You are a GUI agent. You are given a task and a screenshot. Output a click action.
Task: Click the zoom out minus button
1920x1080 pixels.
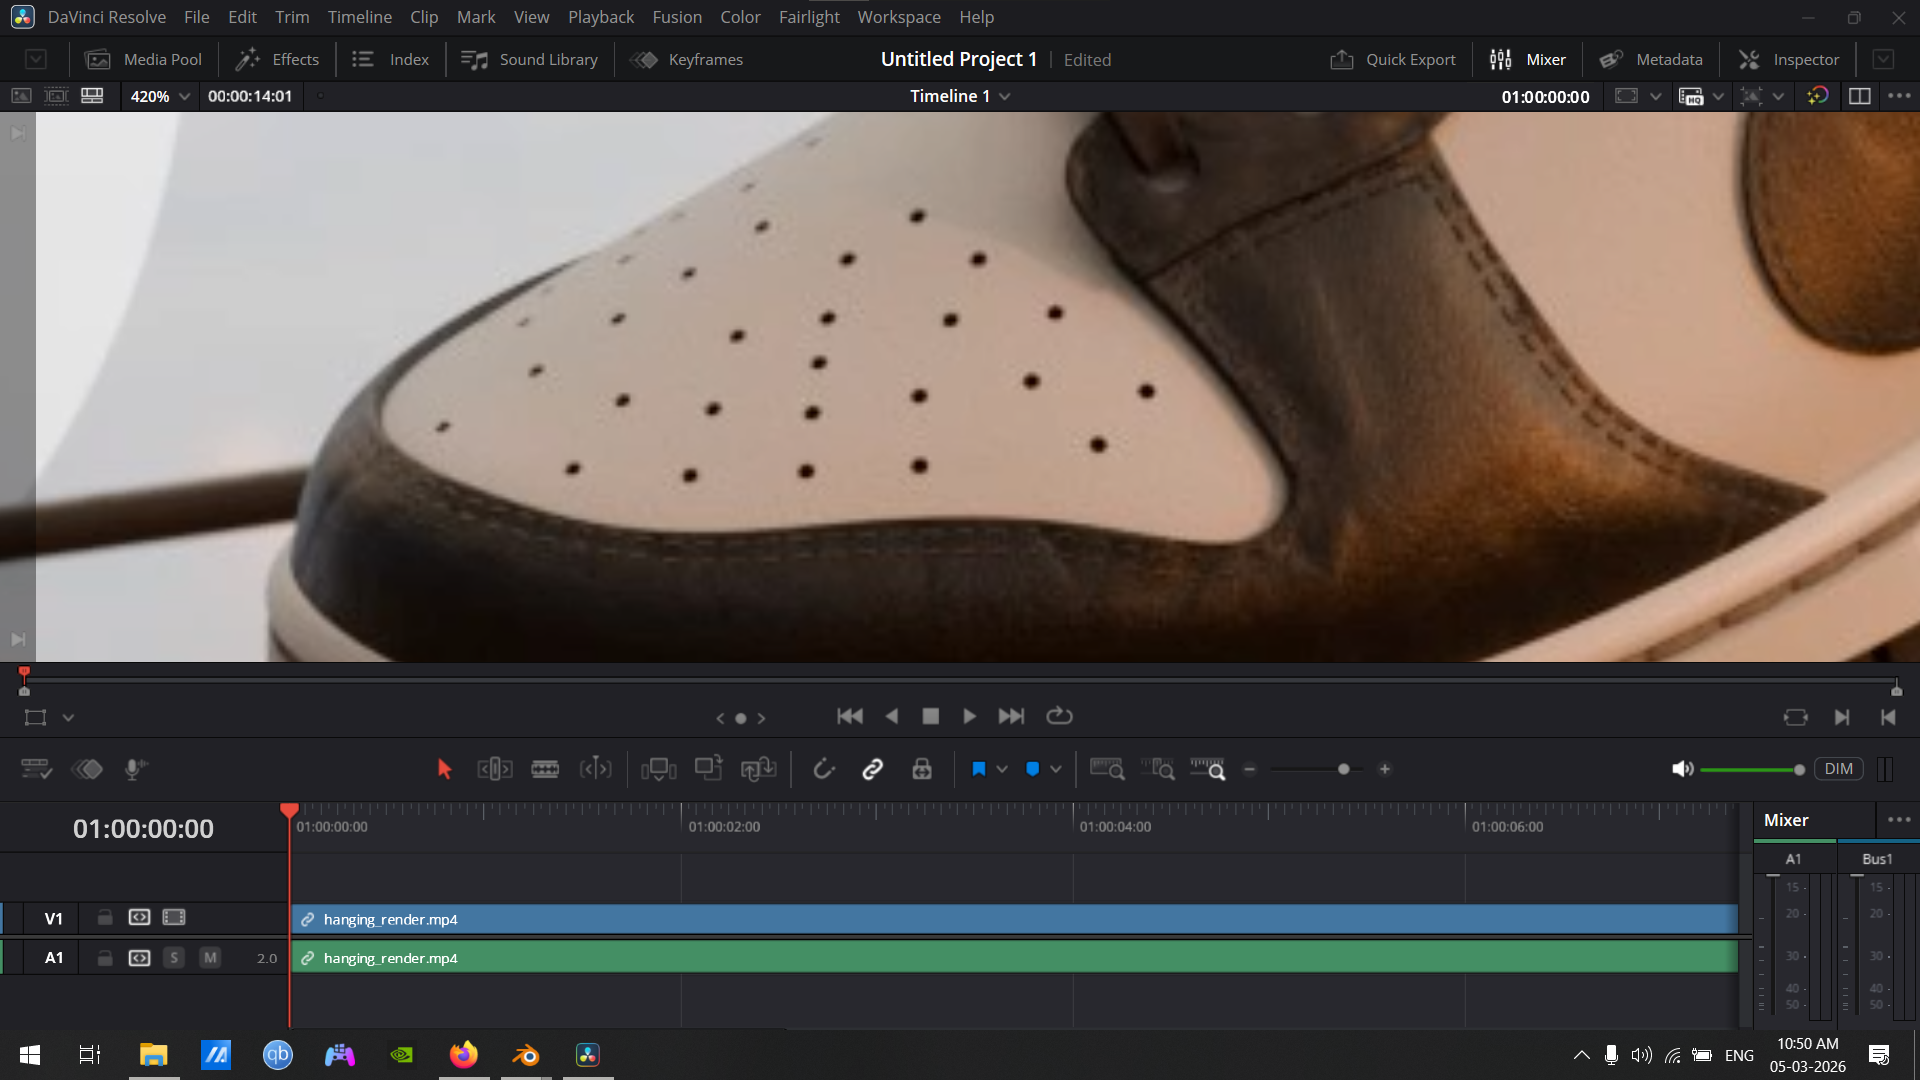point(1250,769)
